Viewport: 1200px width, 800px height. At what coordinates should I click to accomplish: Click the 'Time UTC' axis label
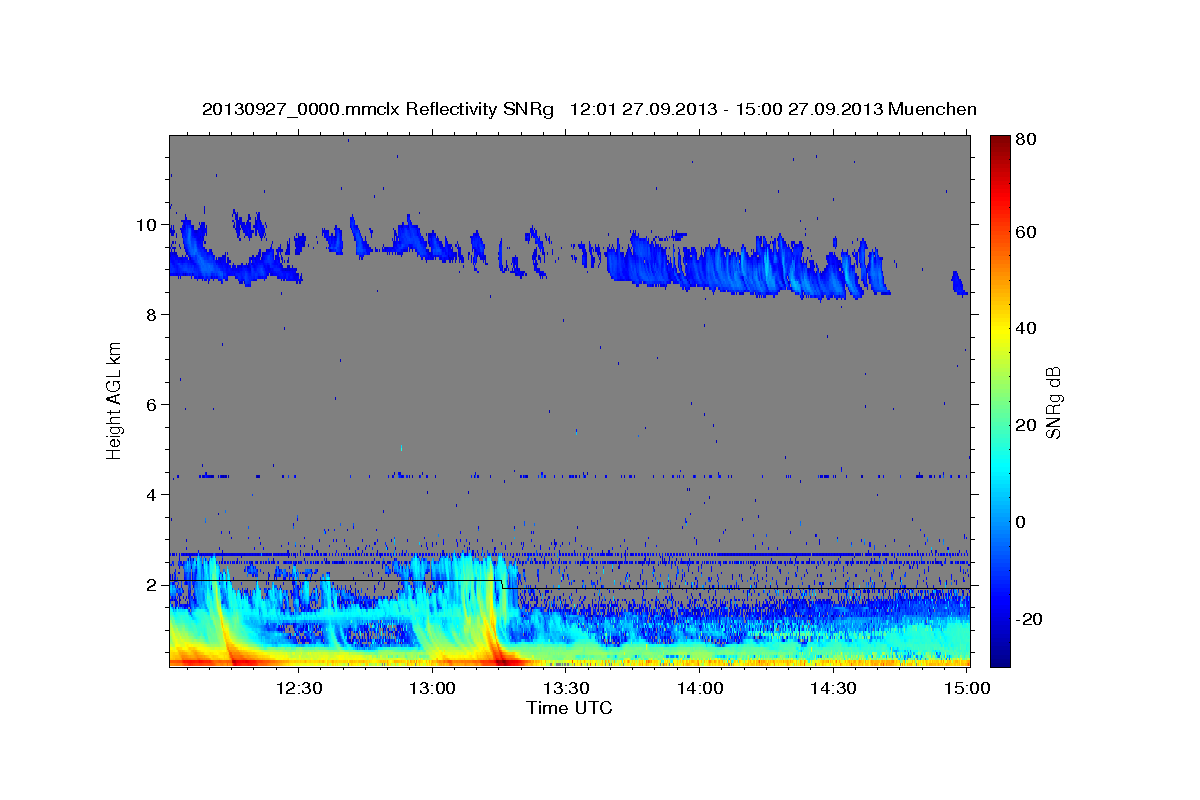(569, 708)
